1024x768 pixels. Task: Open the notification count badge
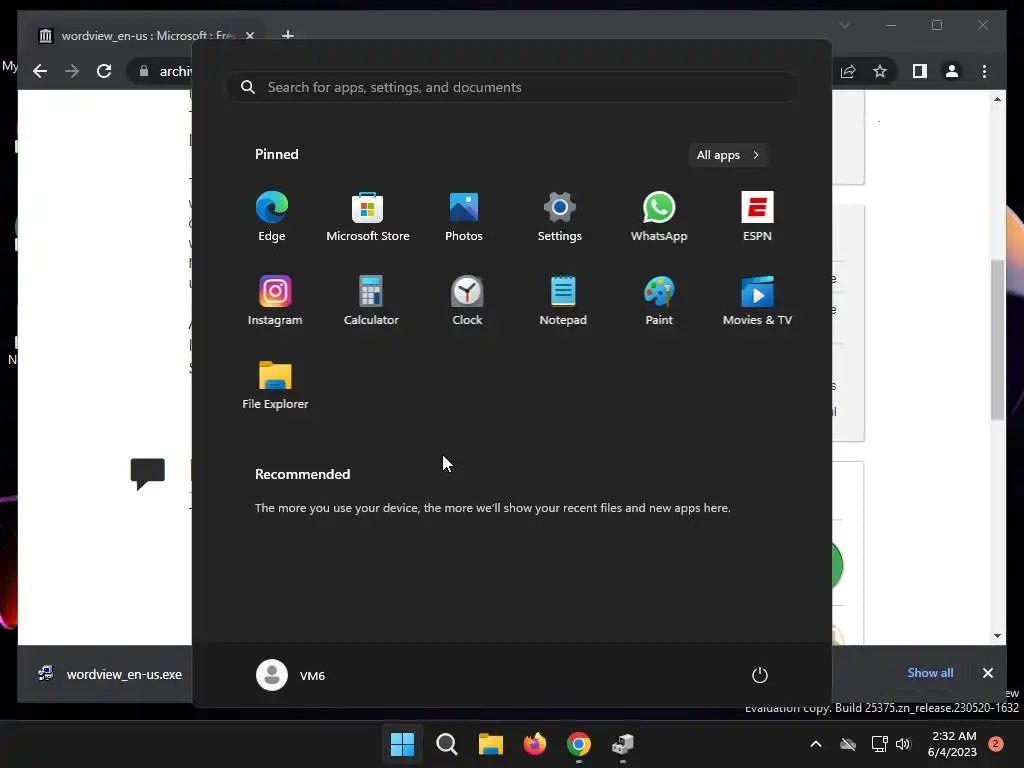(996, 744)
